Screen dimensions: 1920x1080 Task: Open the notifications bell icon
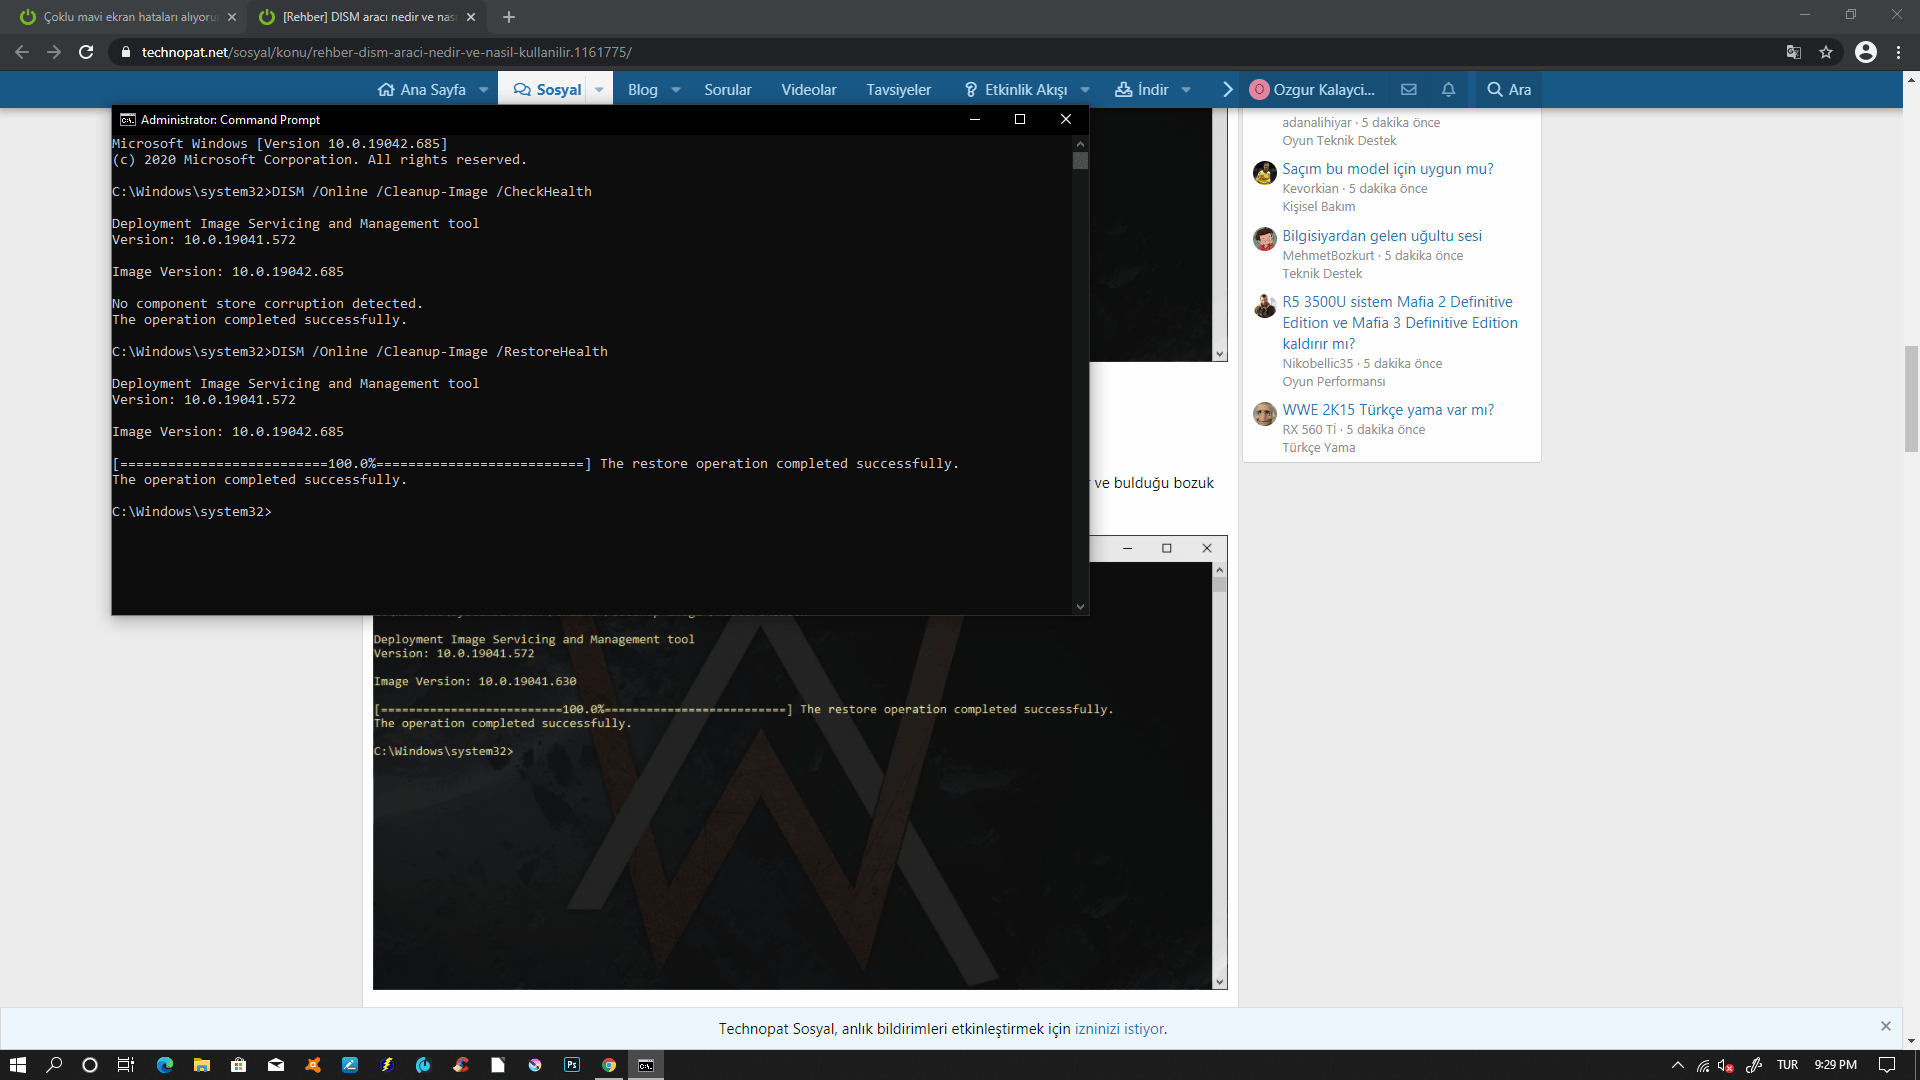tap(1448, 89)
